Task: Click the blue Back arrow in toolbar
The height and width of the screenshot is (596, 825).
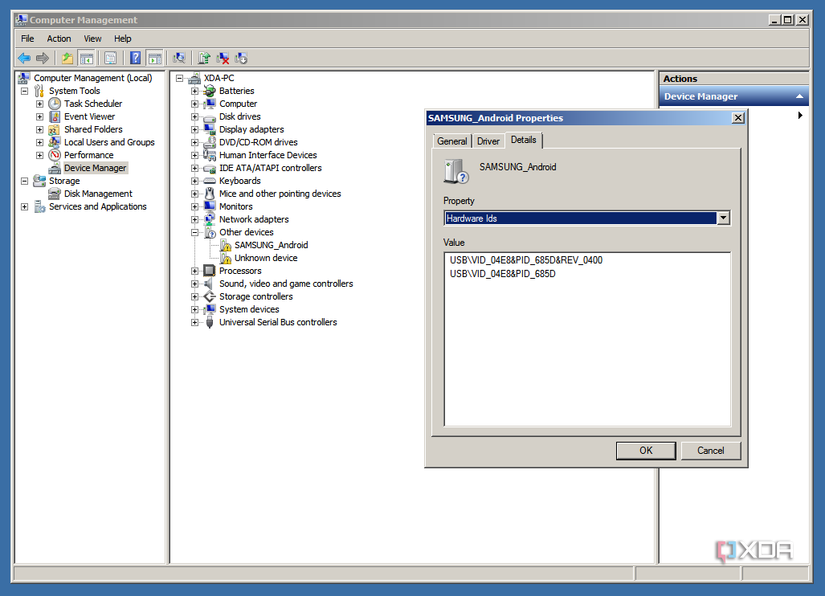Action: tap(24, 58)
